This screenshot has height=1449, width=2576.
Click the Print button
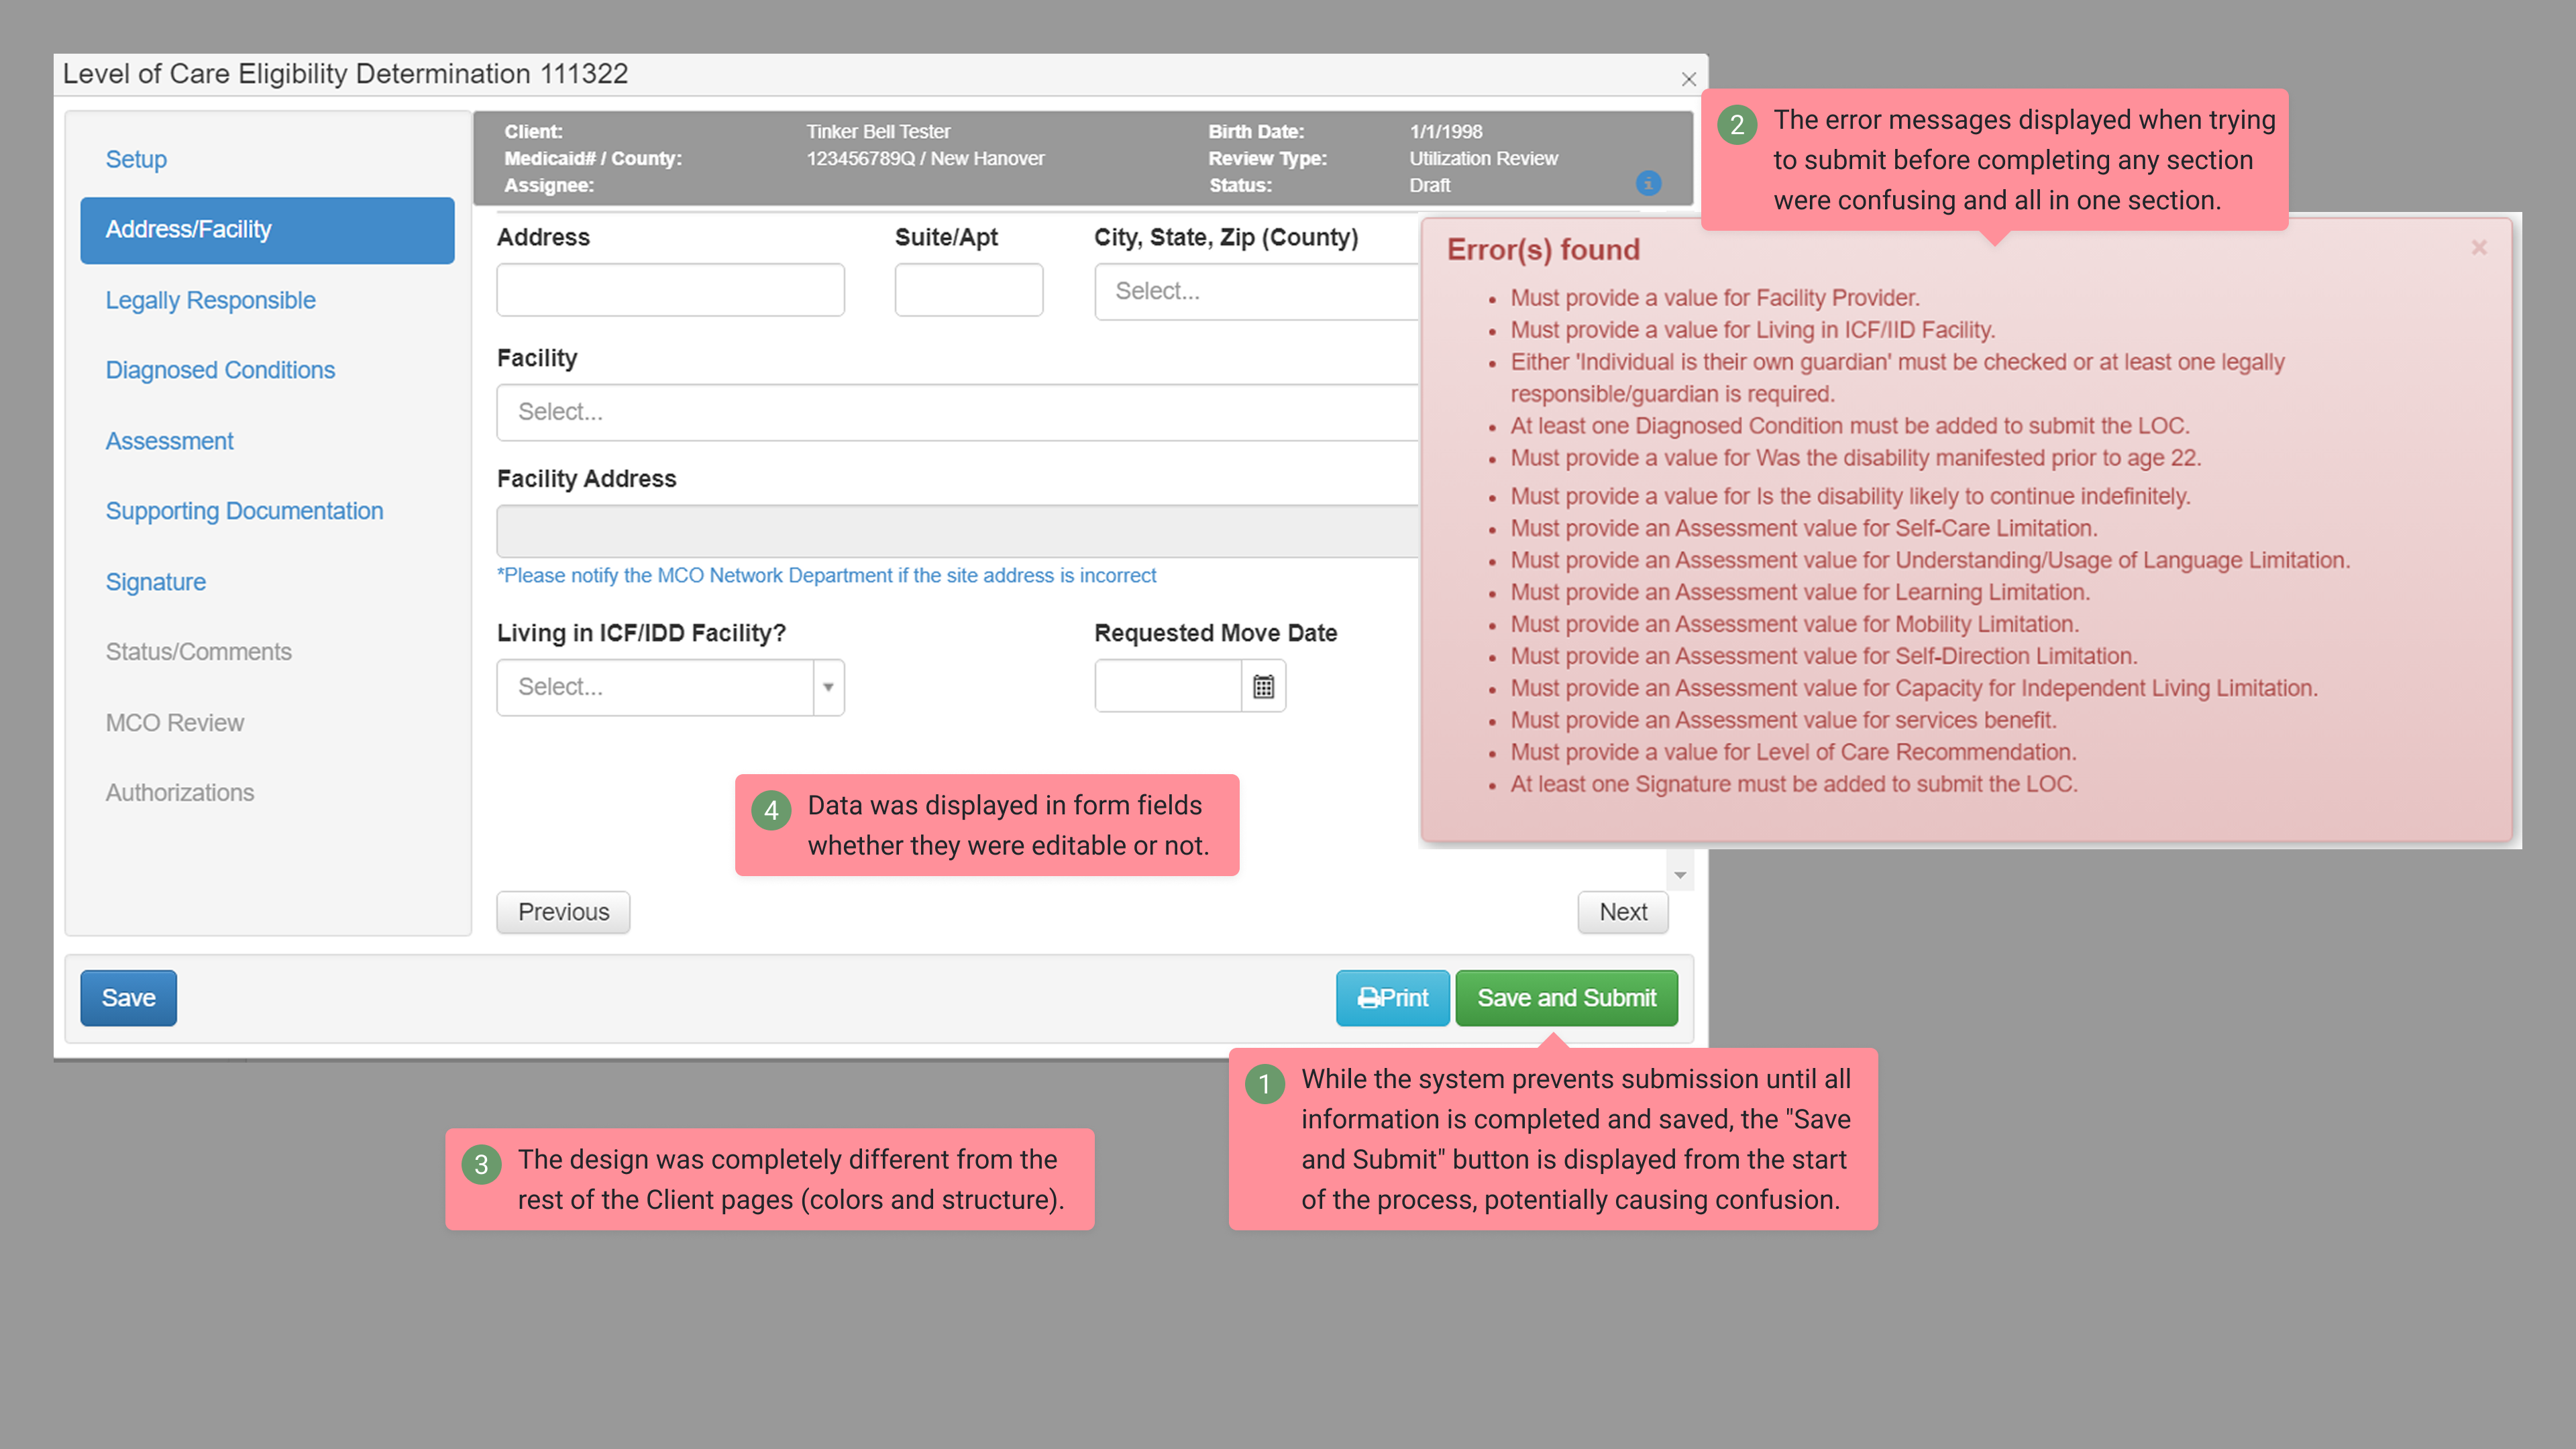pos(1392,998)
